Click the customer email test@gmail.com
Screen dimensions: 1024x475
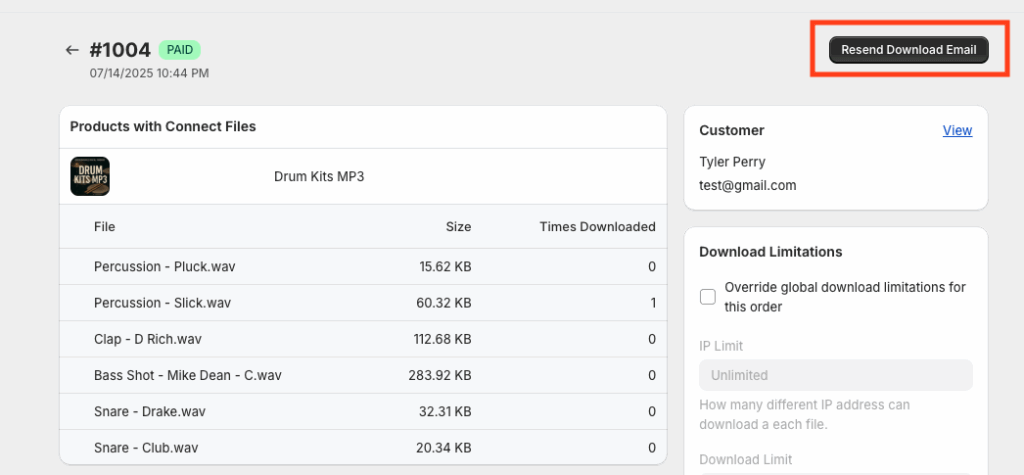click(x=748, y=186)
